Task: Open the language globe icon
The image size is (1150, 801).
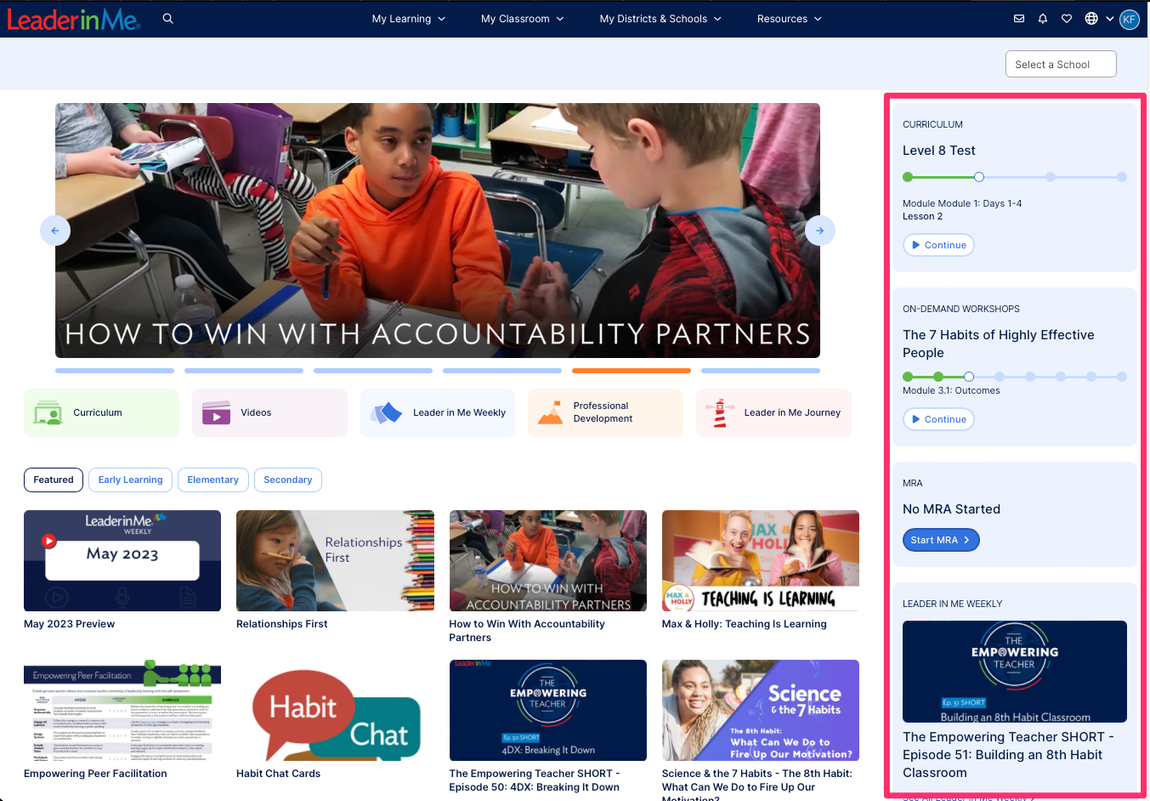Action: 1091,18
